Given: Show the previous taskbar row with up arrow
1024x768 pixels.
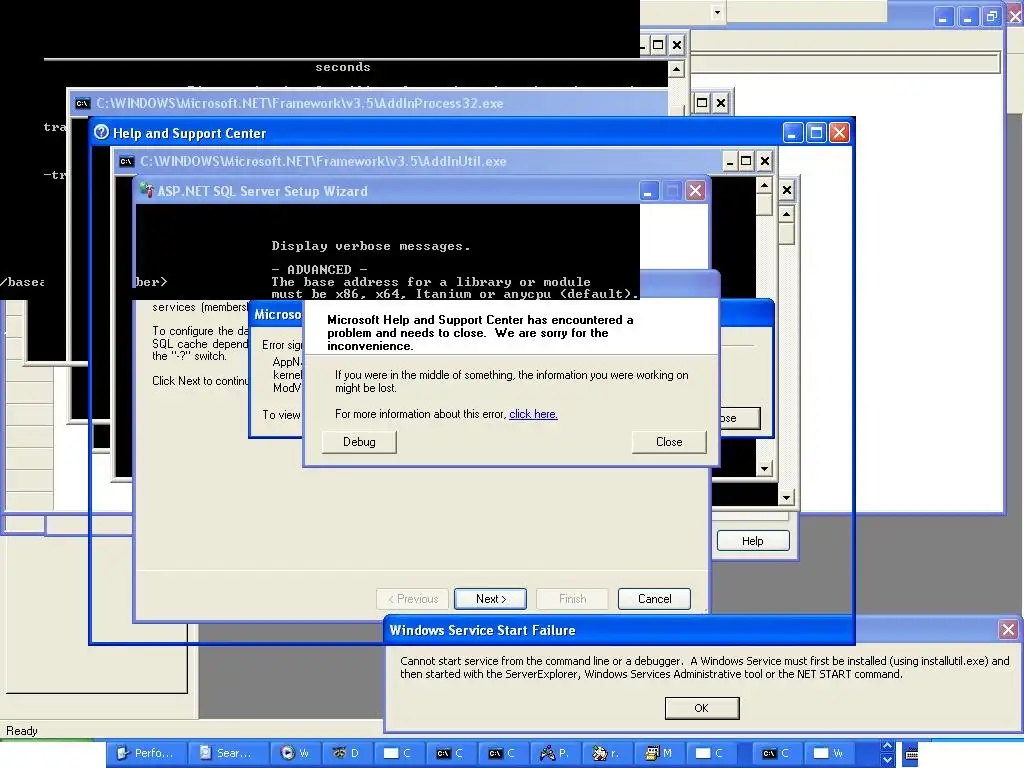Looking at the screenshot, I should tap(887, 746).
